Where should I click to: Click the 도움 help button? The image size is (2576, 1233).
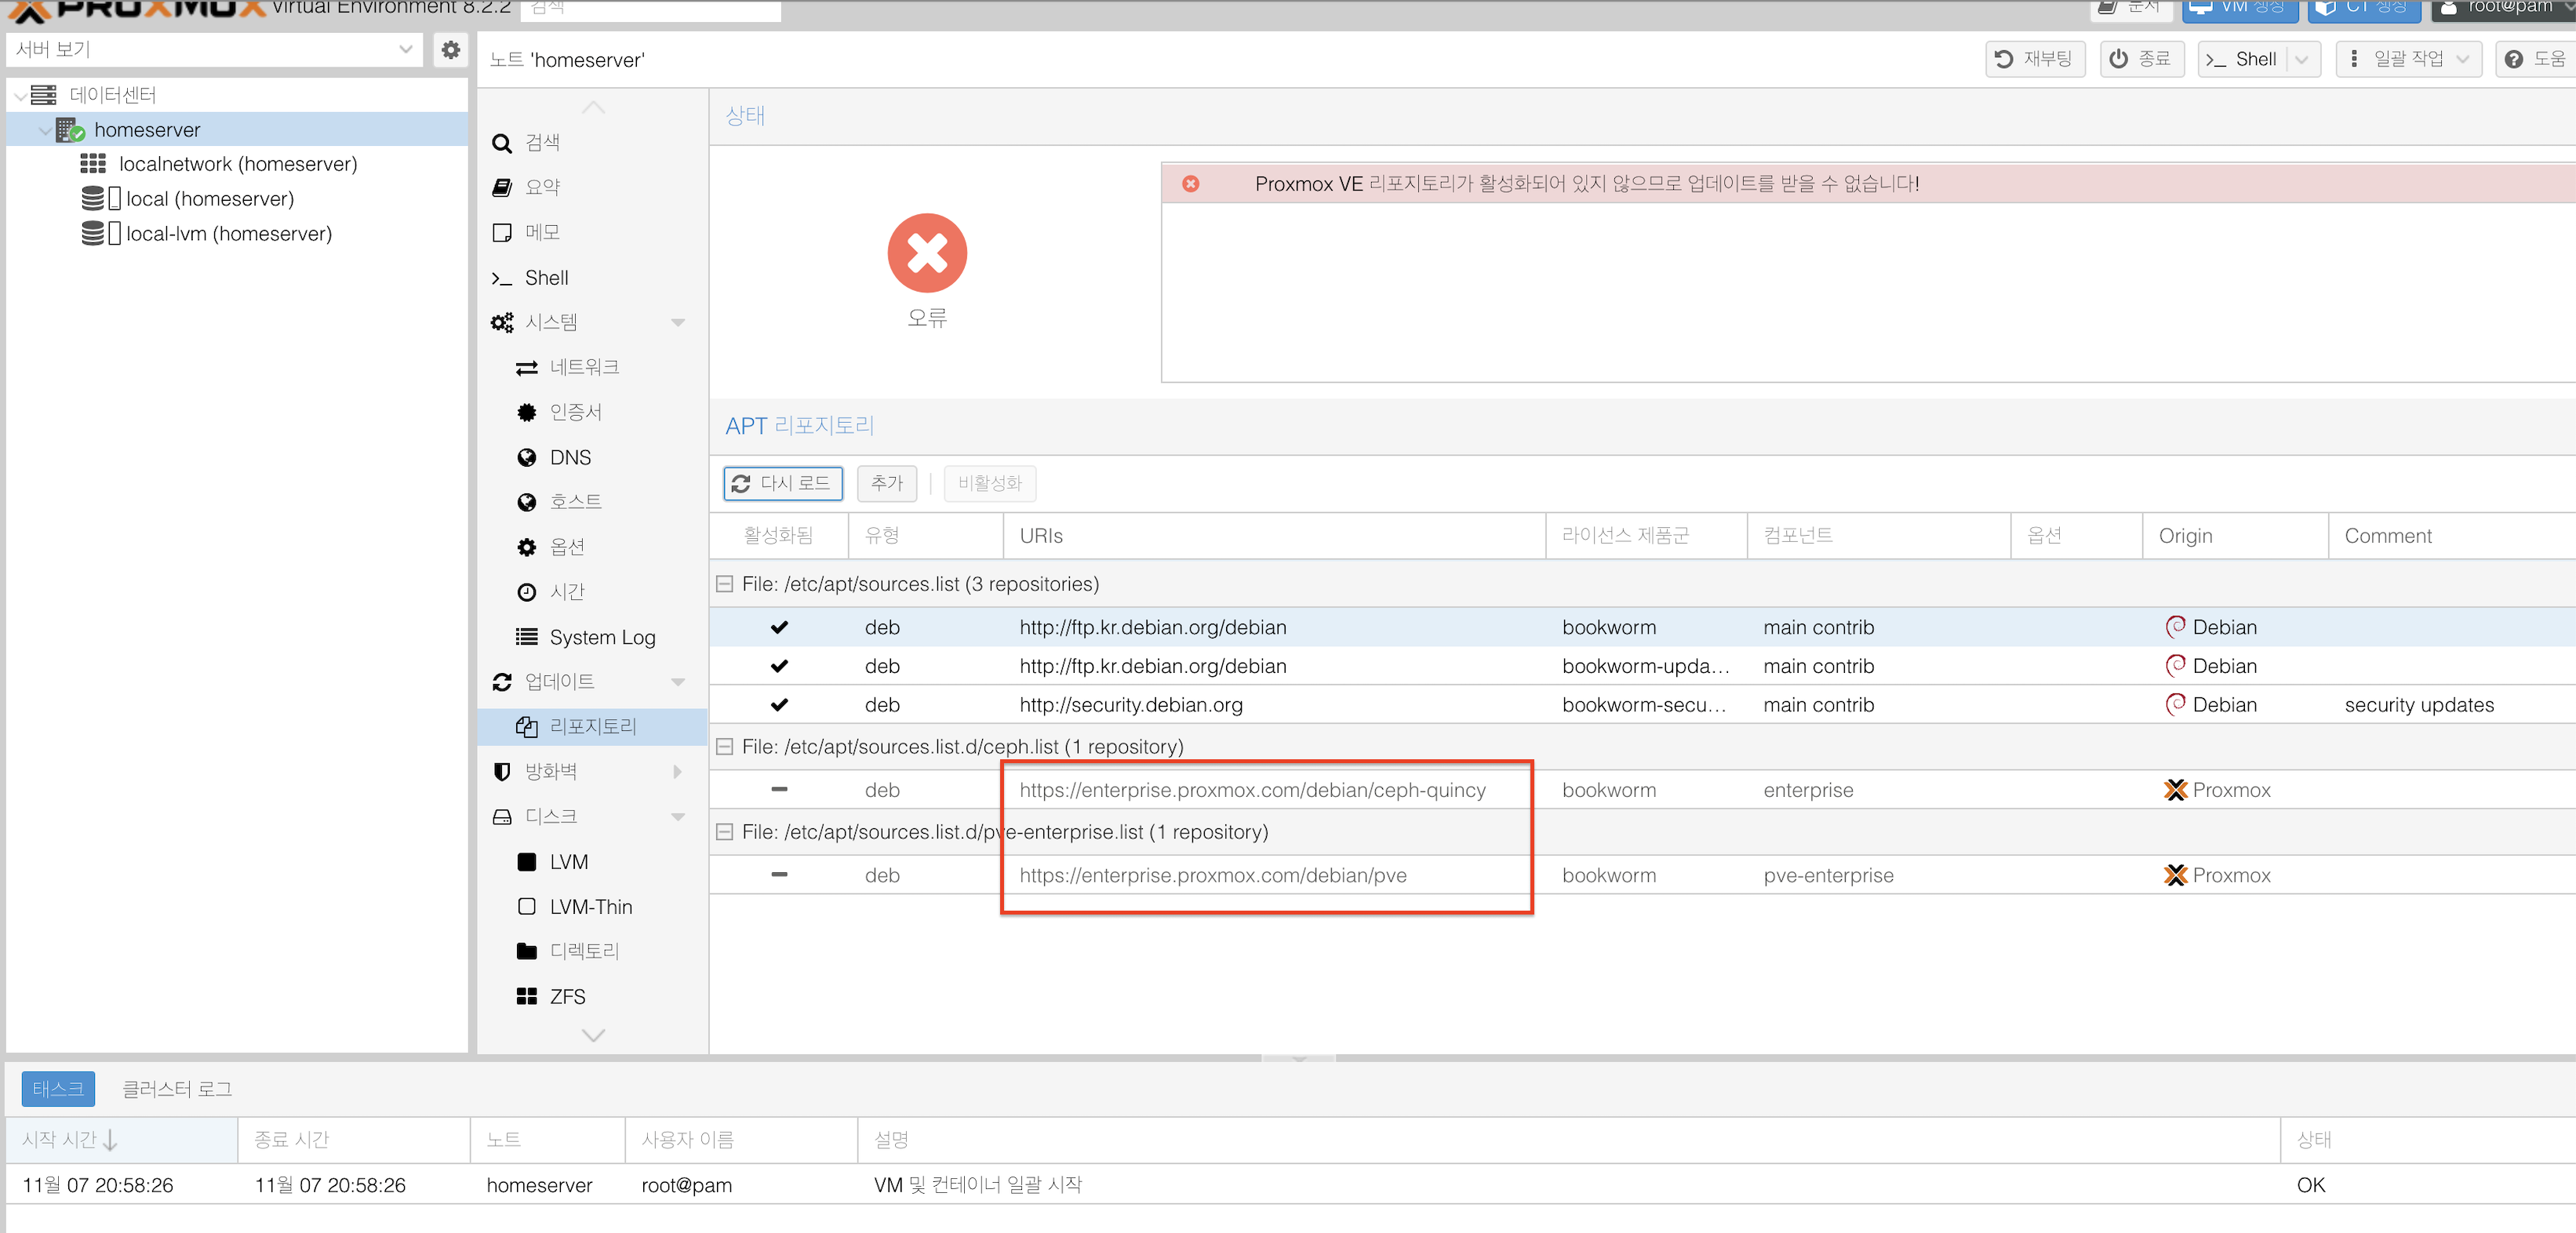2535,59
